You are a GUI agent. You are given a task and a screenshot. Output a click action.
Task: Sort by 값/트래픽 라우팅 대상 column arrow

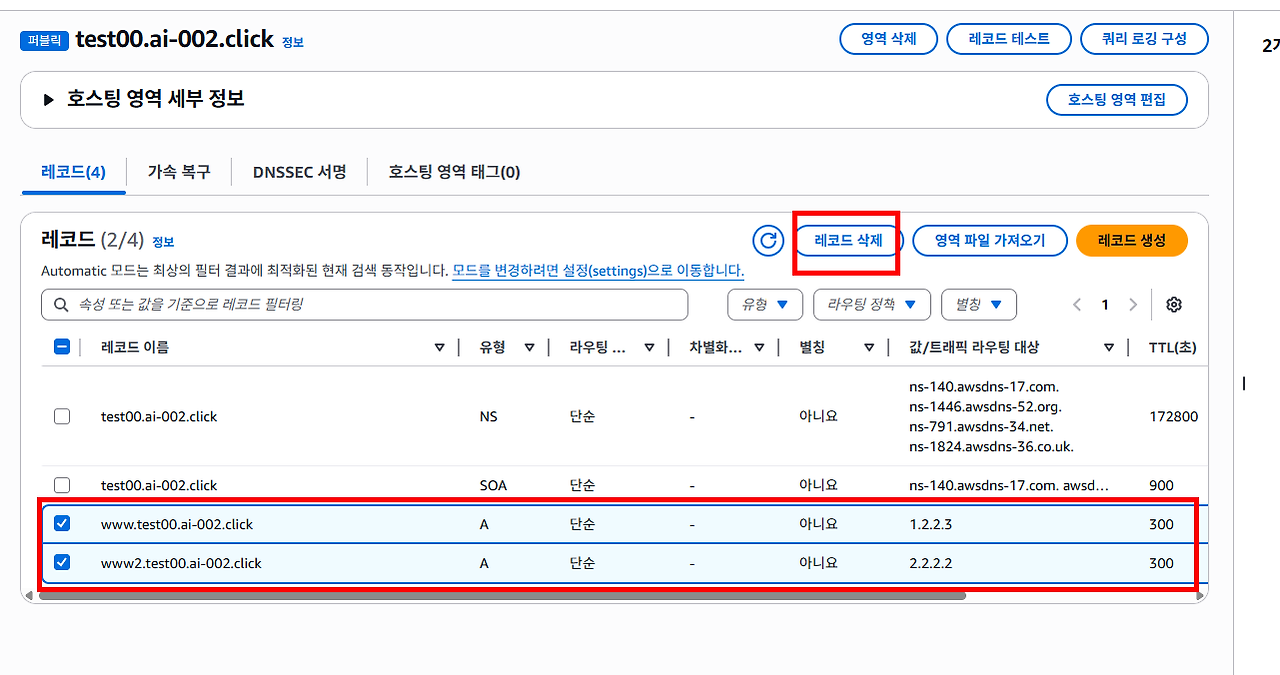pyautogui.click(x=1109, y=347)
